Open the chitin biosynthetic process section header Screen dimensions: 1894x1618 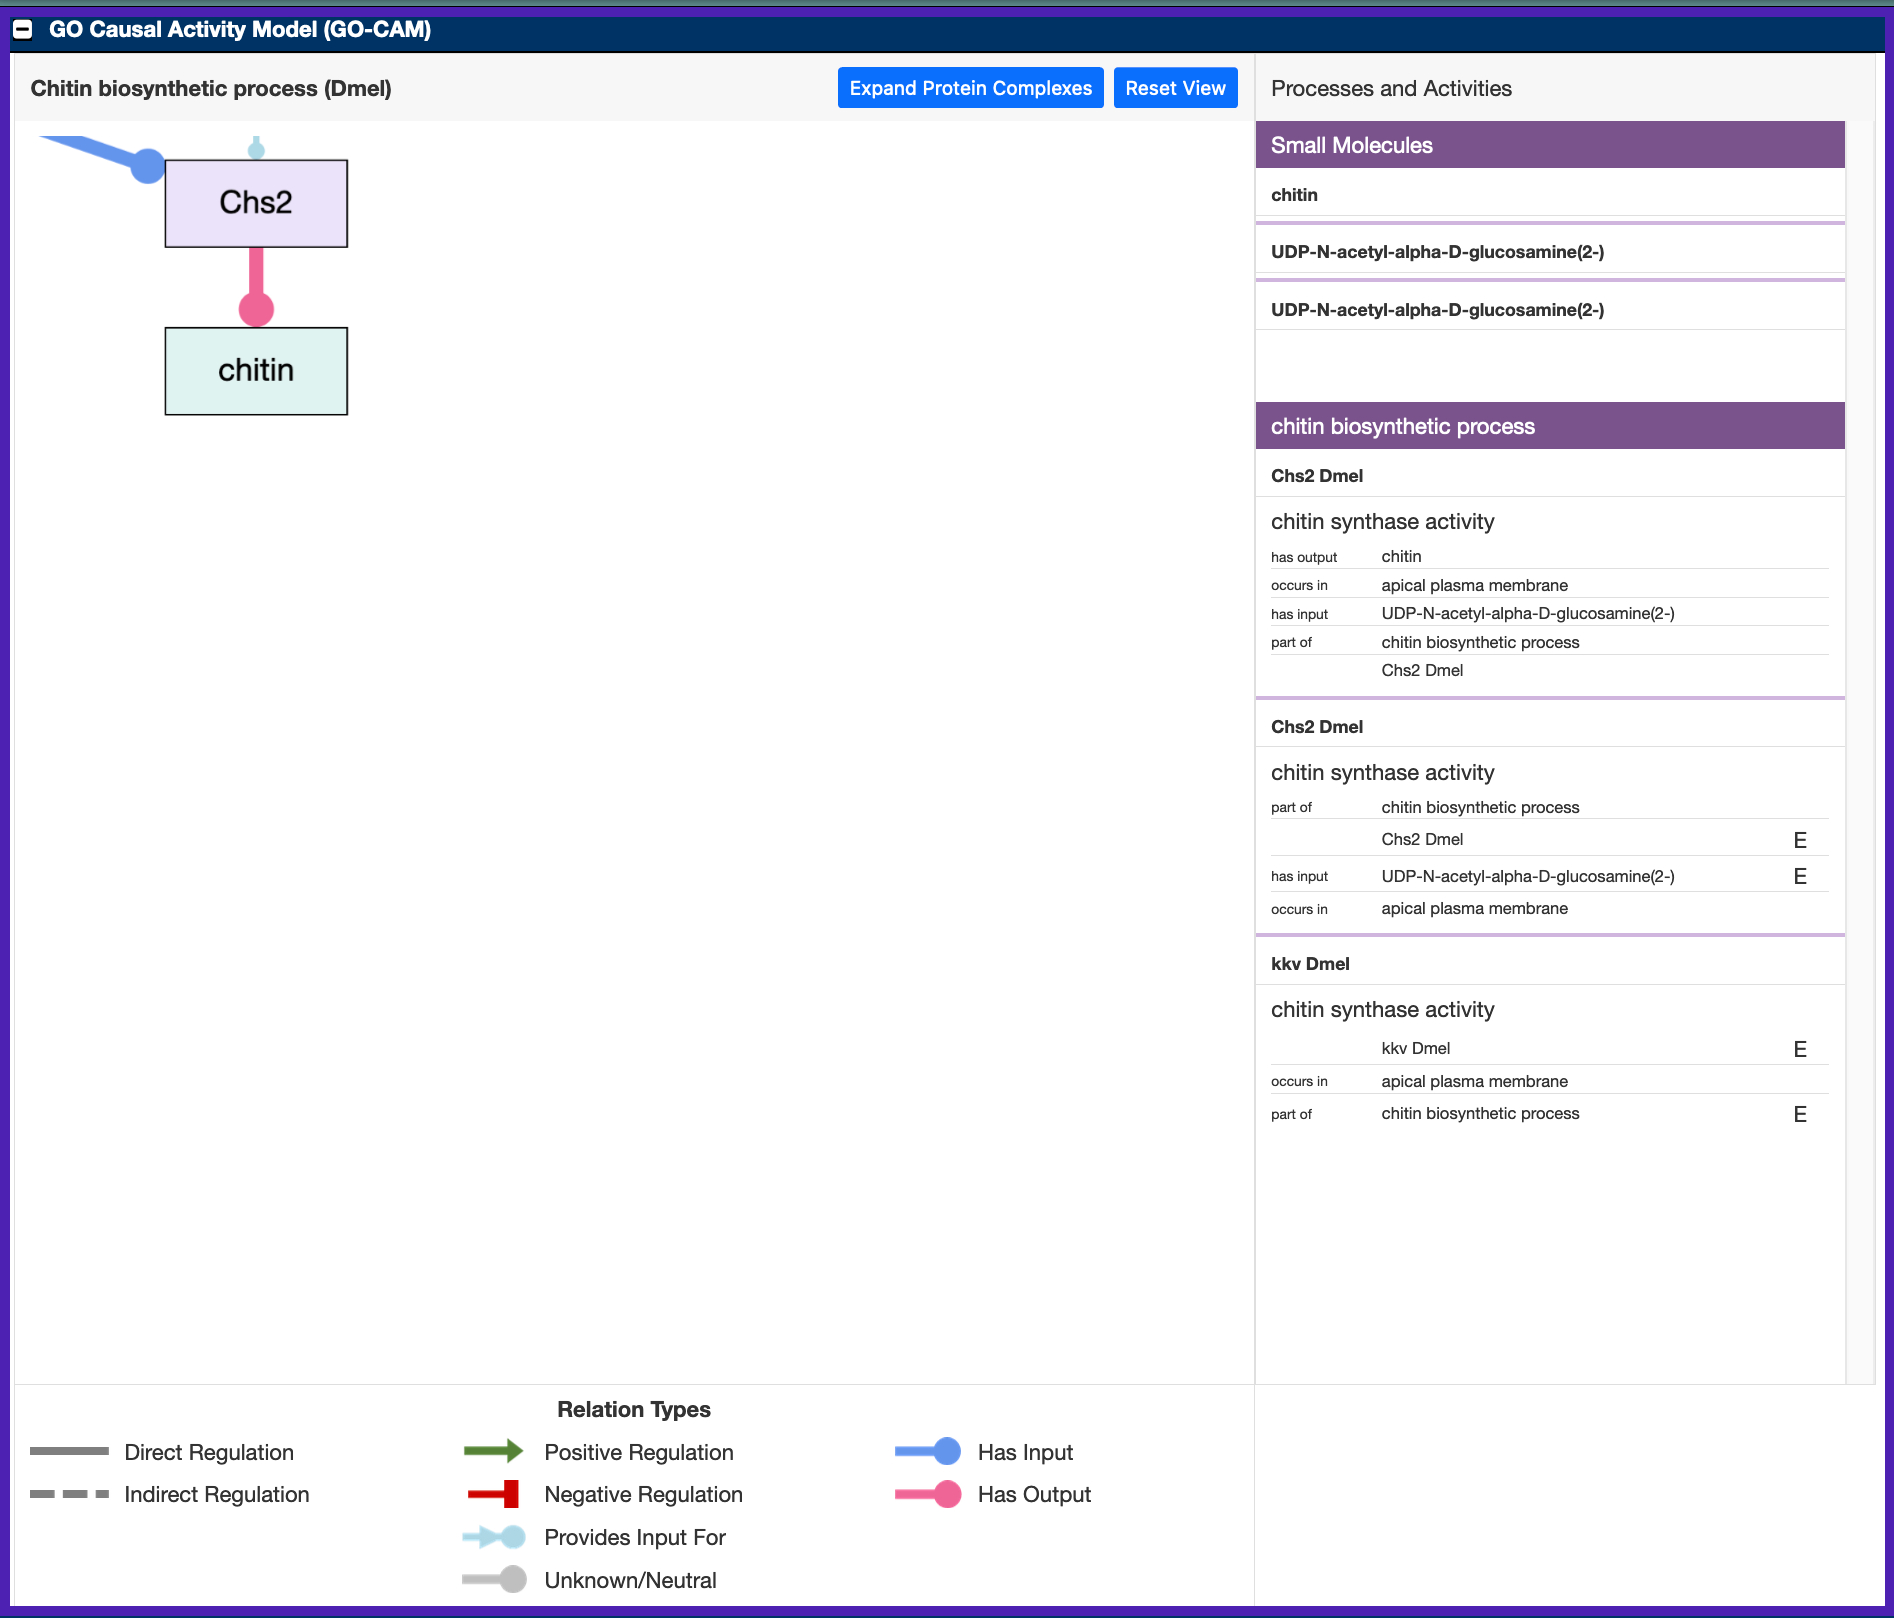(x=1549, y=426)
